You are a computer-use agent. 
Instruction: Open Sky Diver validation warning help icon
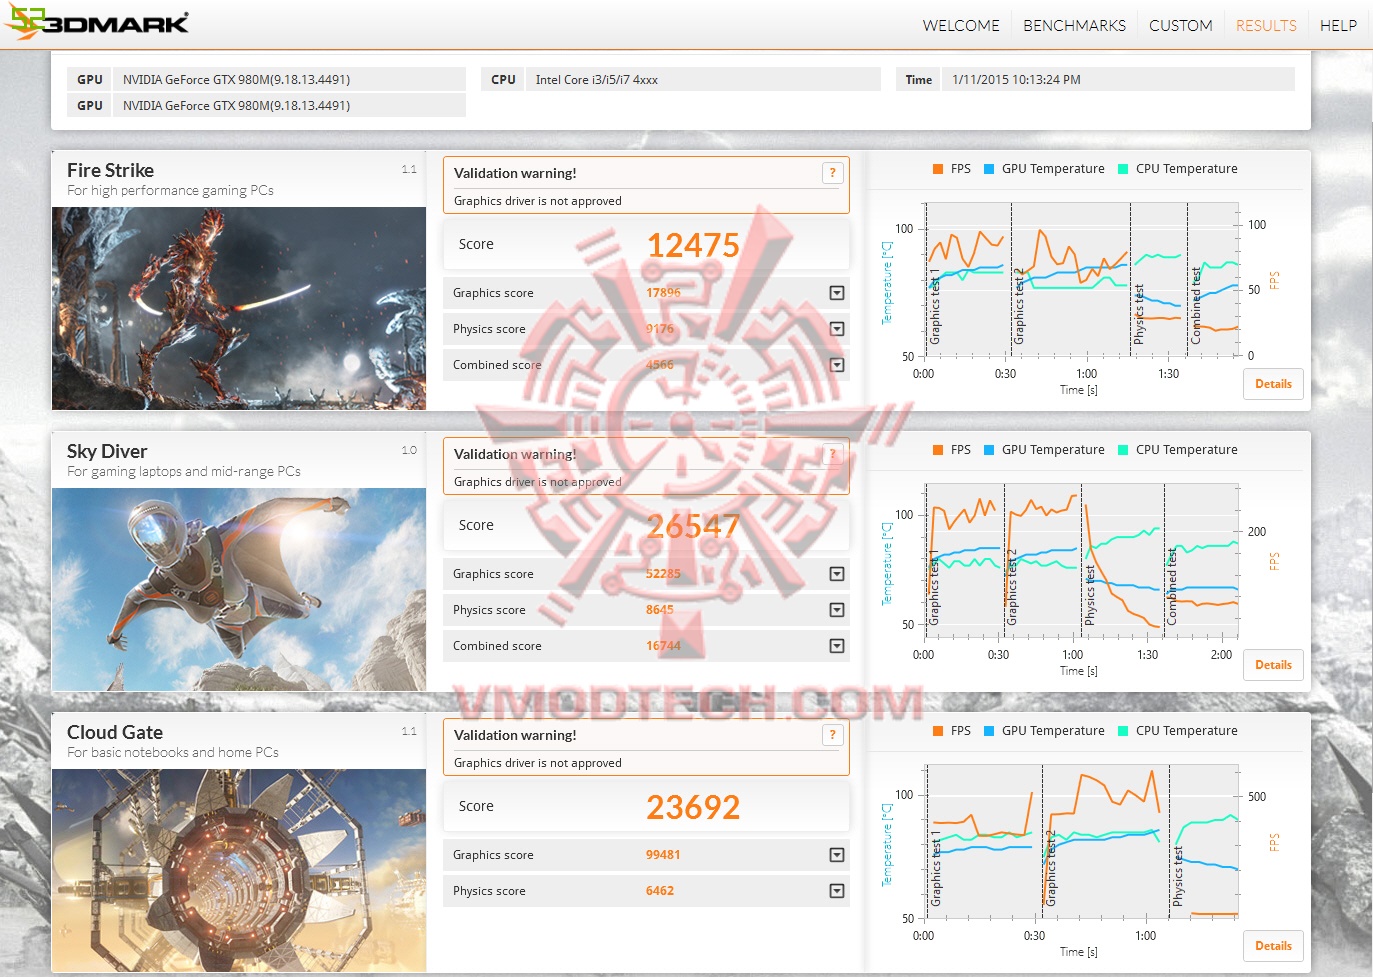point(832,454)
